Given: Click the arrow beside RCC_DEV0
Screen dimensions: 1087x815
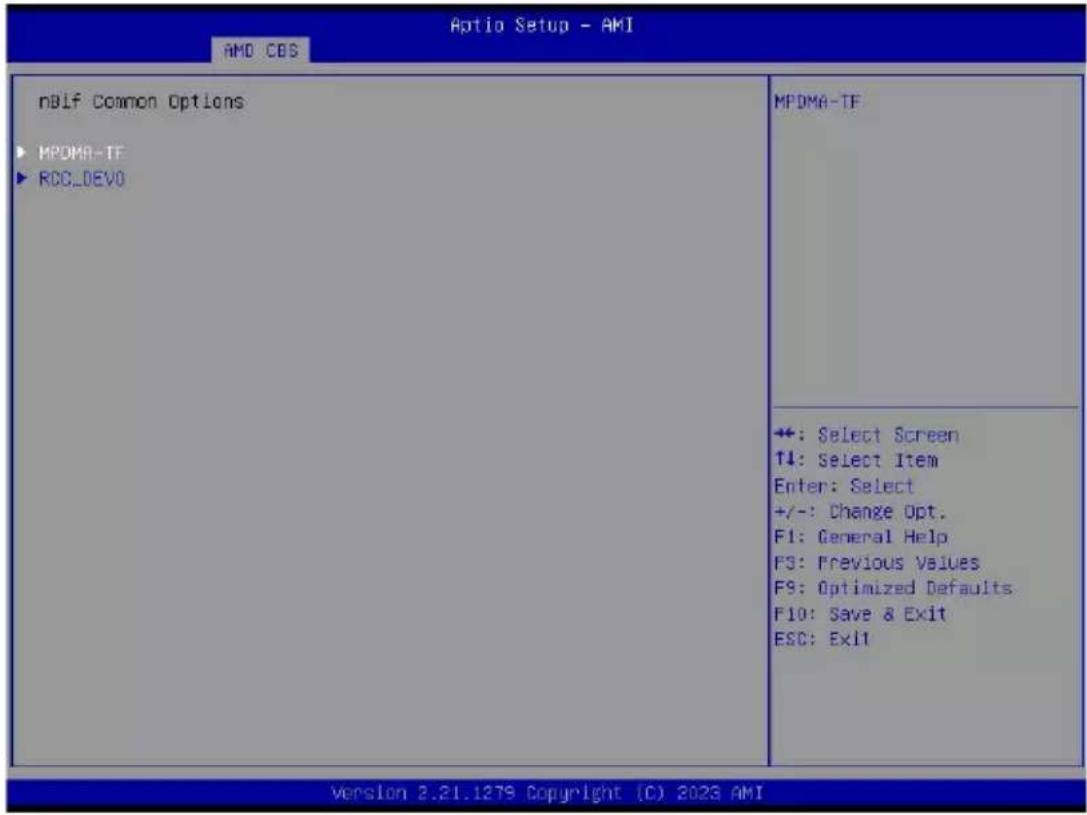Looking at the screenshot, I should 22,179.
